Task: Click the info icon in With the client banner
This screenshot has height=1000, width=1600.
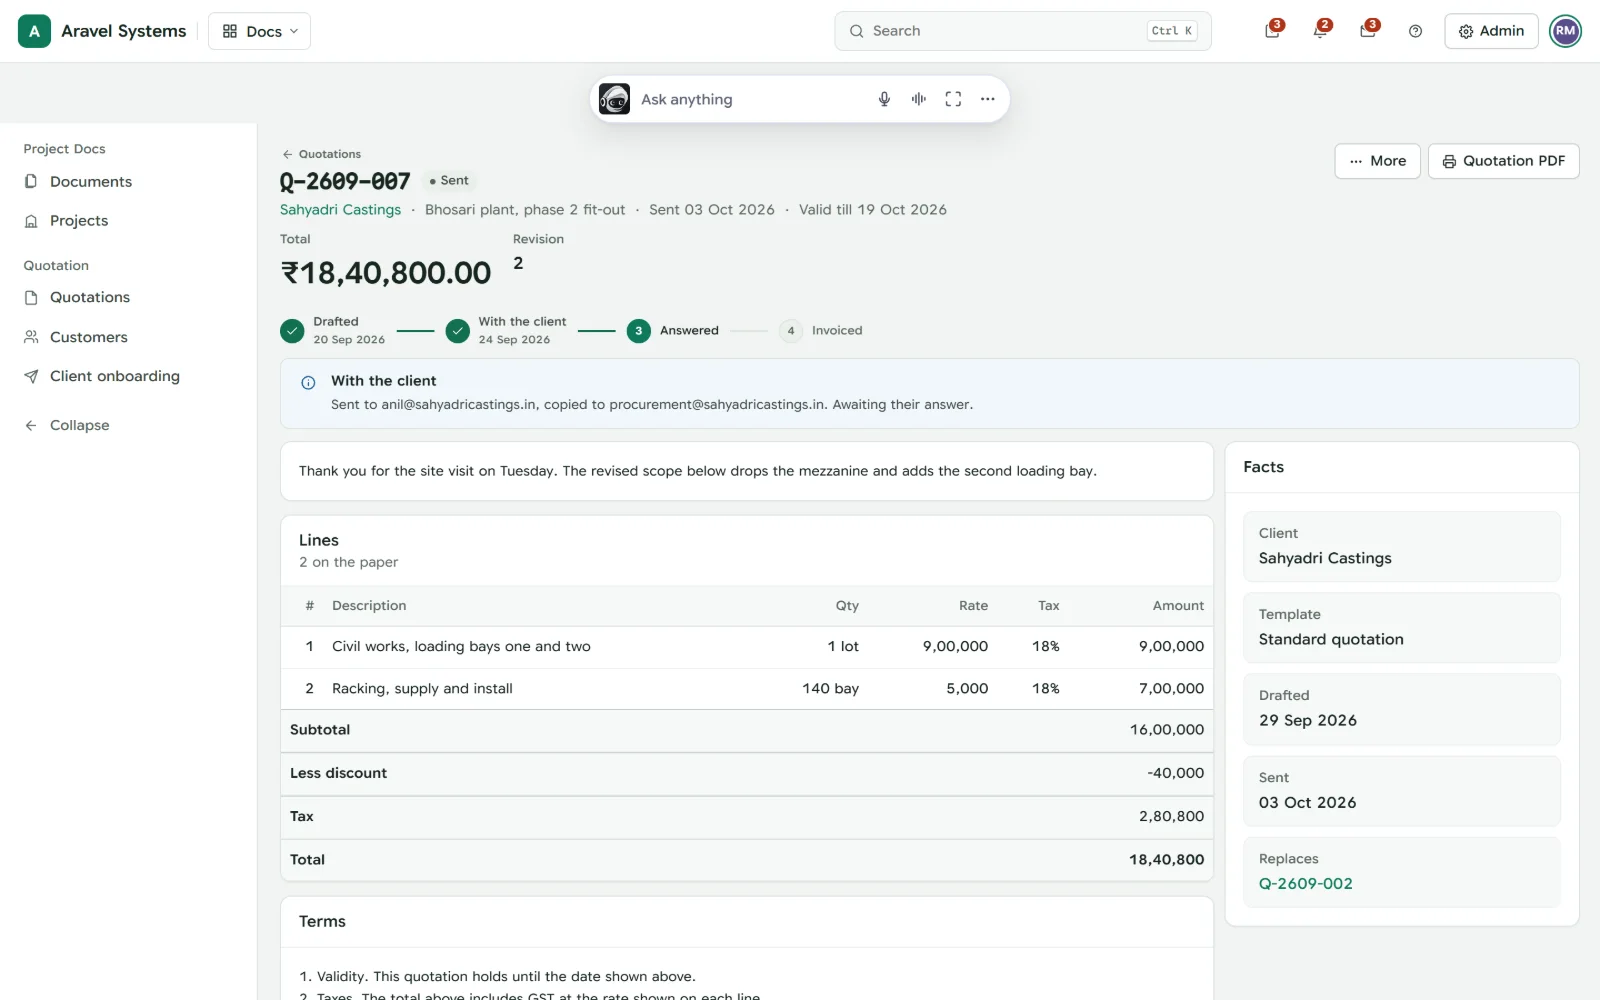Action: (308, 382)
